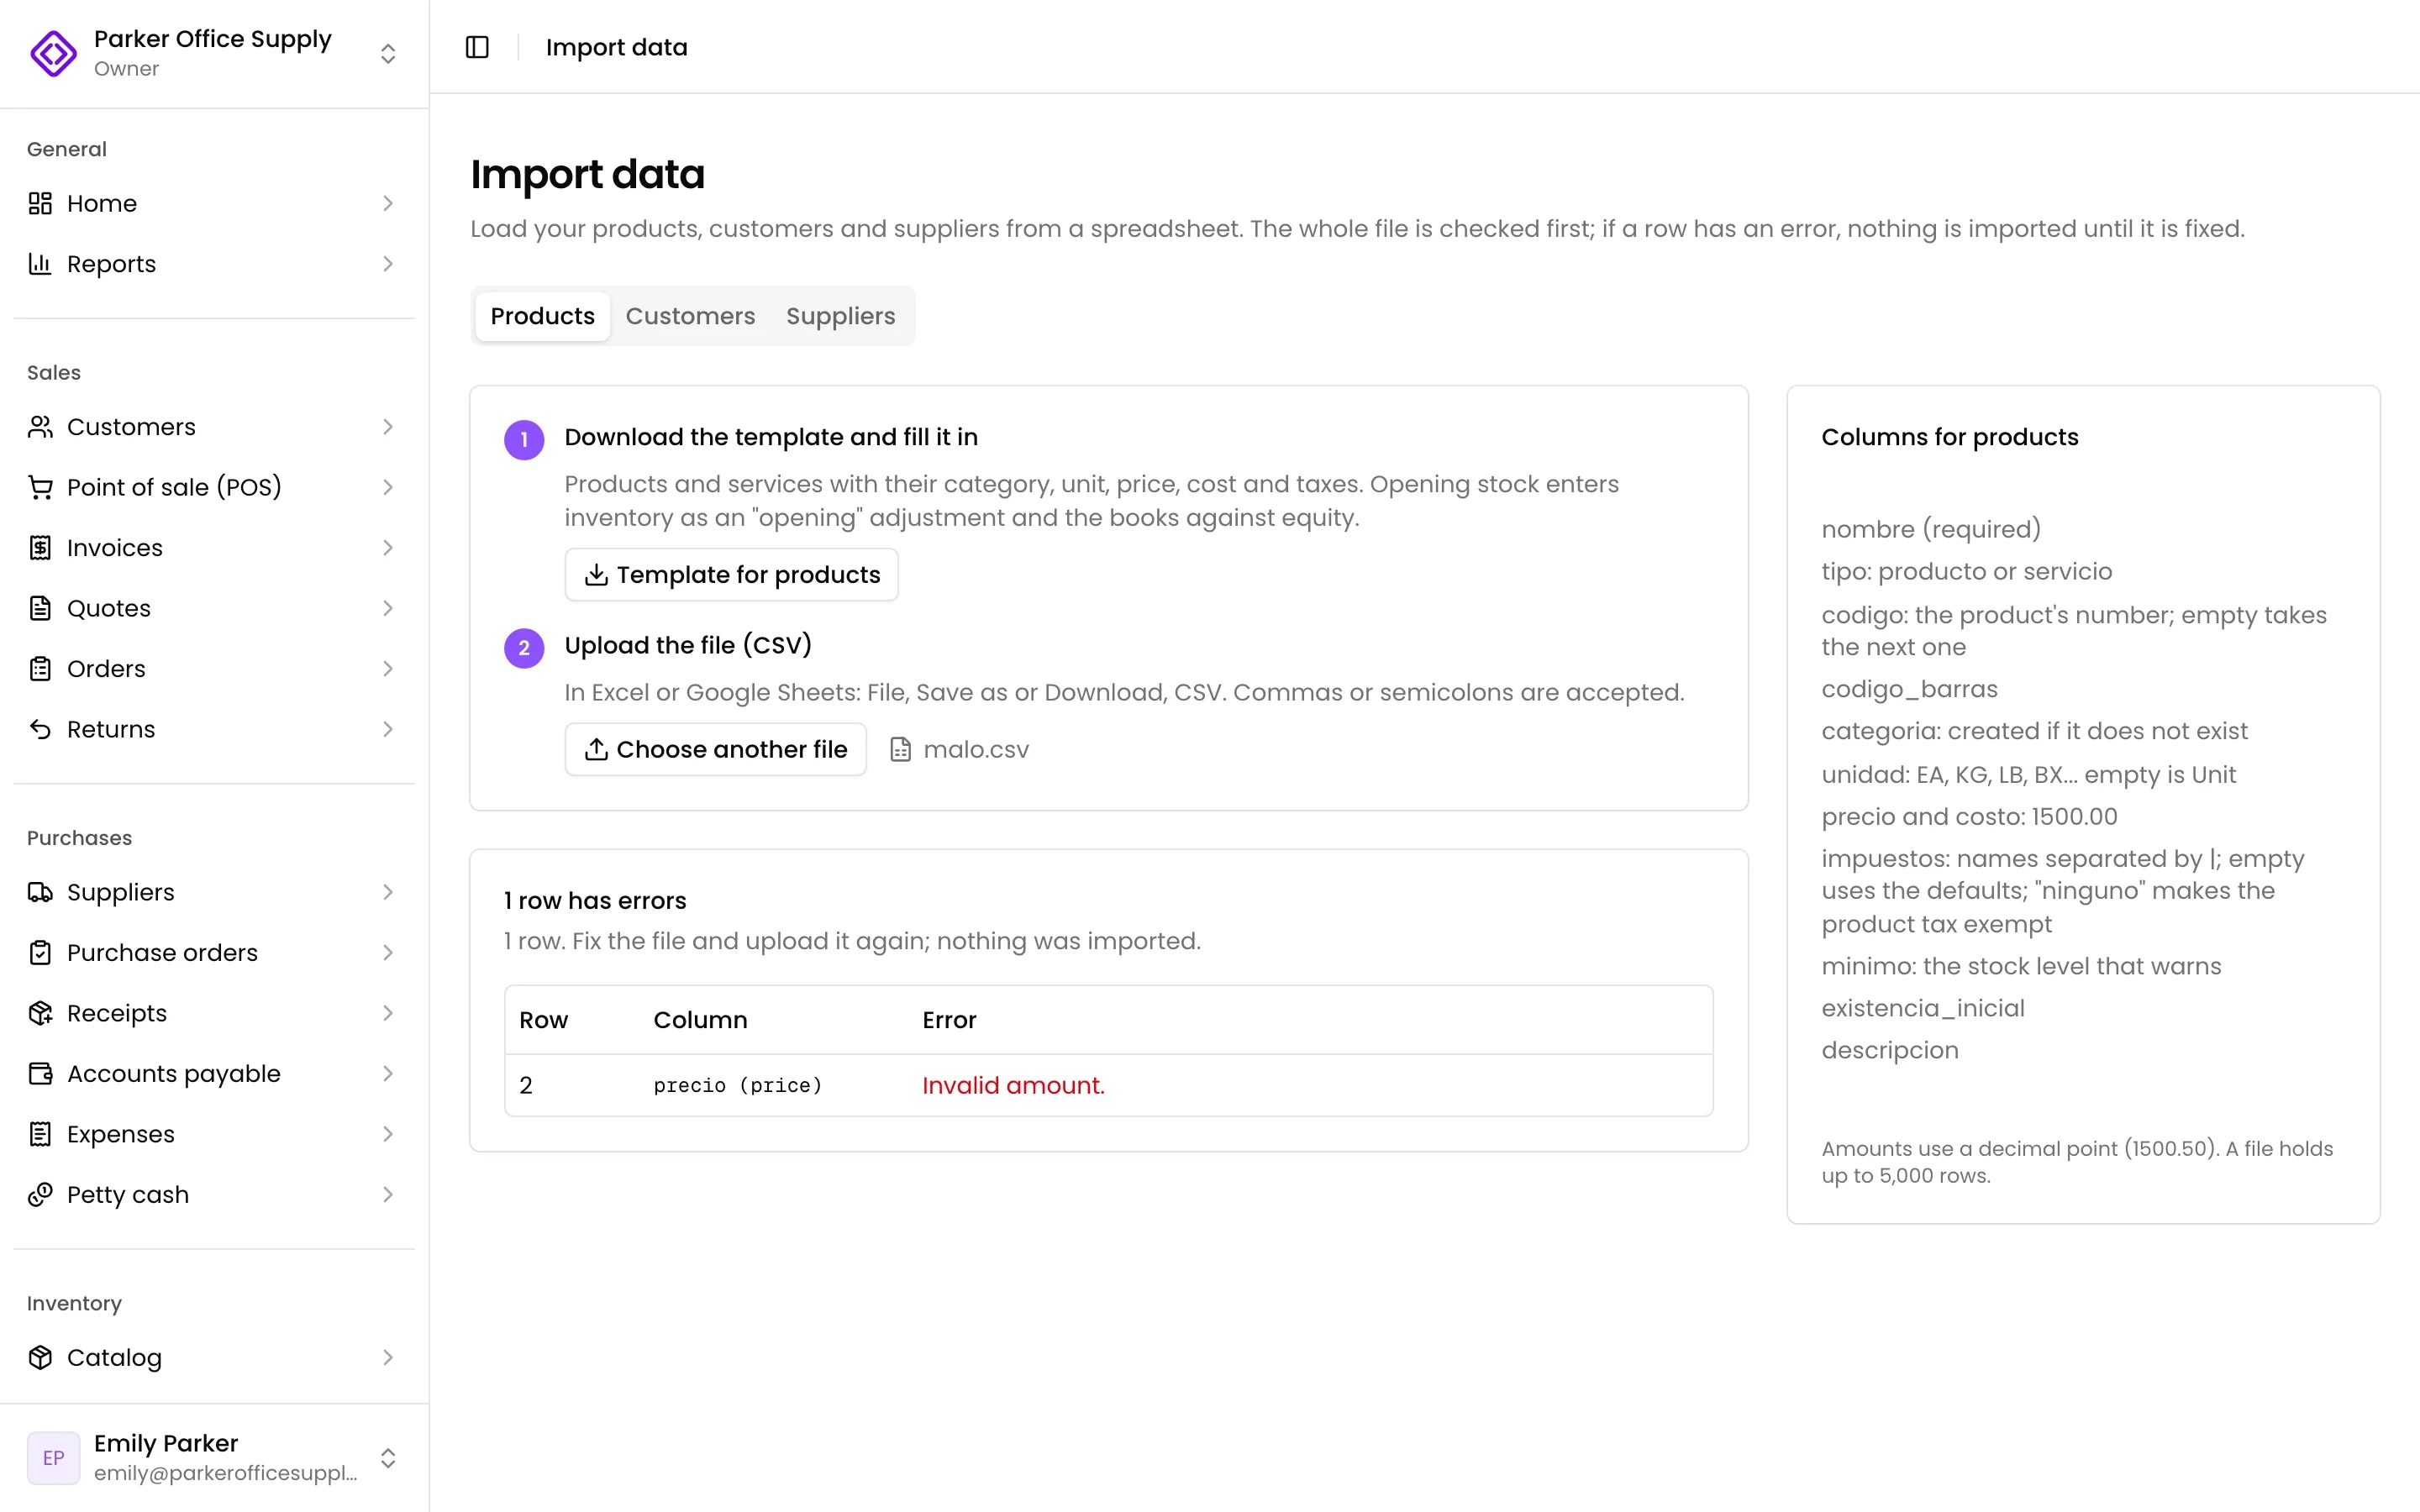Click the Point of sale cart icon
This screenshot has width=2420, height=1512.
[40, 487]
